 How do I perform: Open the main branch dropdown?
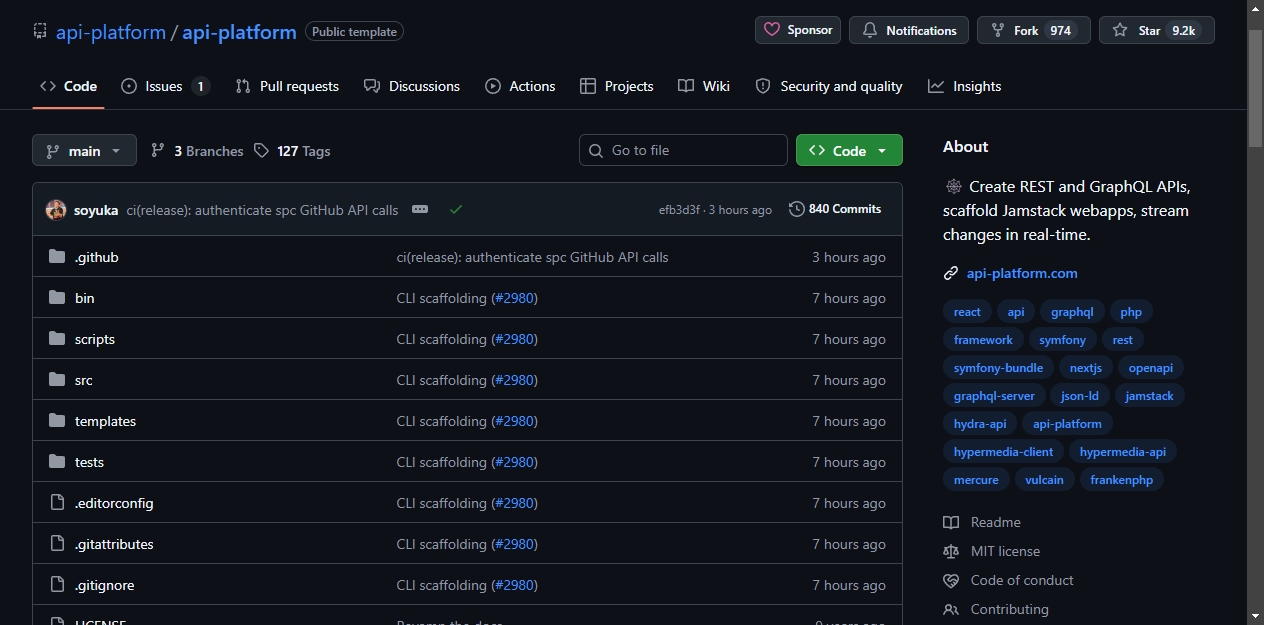pyautogui.click(x=84, y=151)
